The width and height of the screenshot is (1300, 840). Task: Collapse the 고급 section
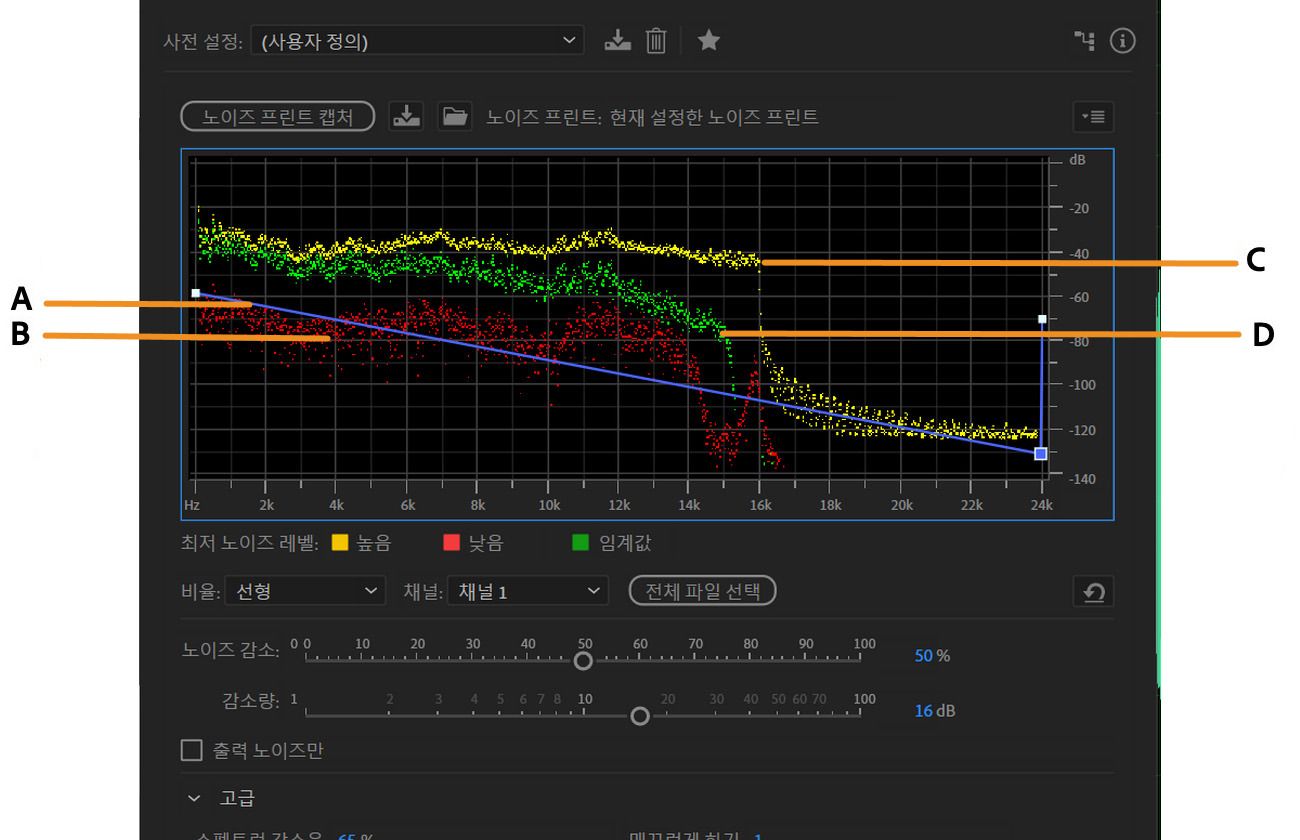point(194,798)
